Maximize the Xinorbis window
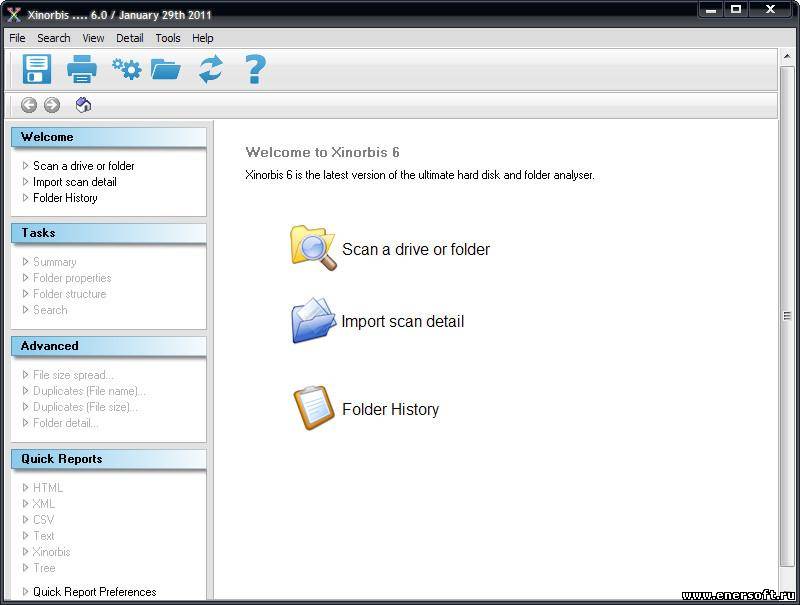800x605 pixels. pyautogui.click(x=736, y=10)
